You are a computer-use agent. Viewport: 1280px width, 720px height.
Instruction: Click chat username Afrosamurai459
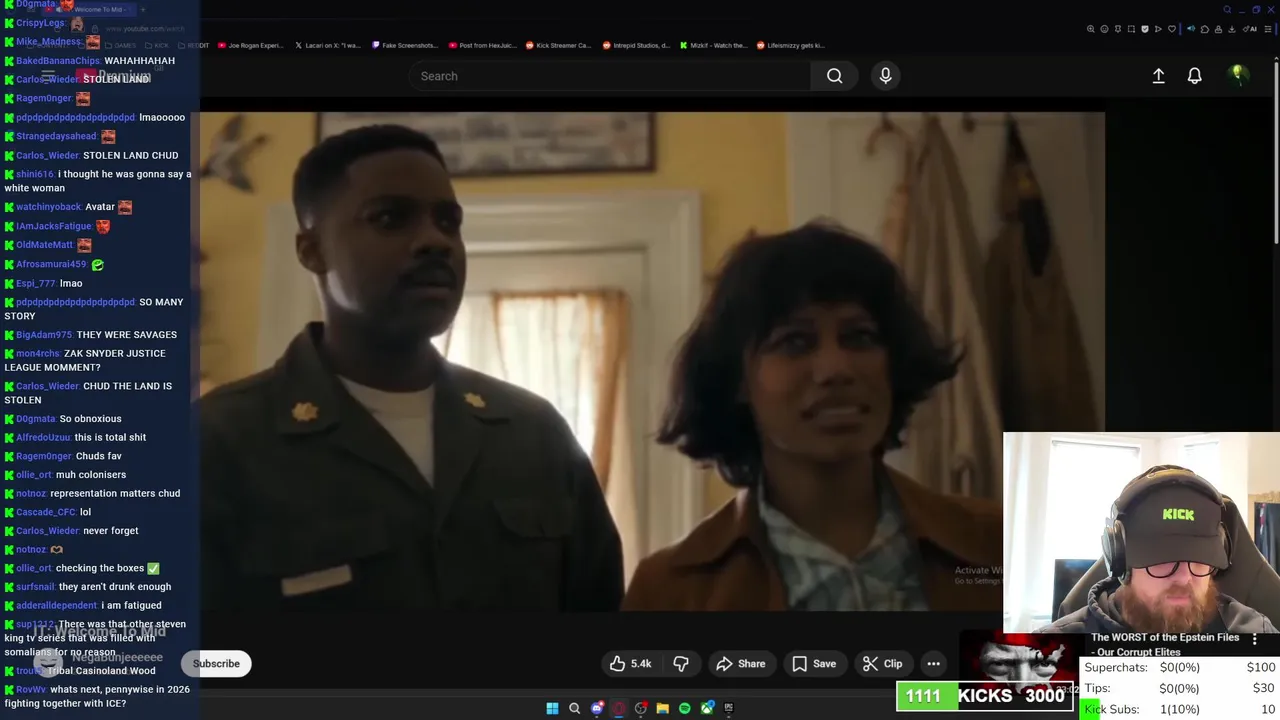pyautogui.click(x=51, y=264)
